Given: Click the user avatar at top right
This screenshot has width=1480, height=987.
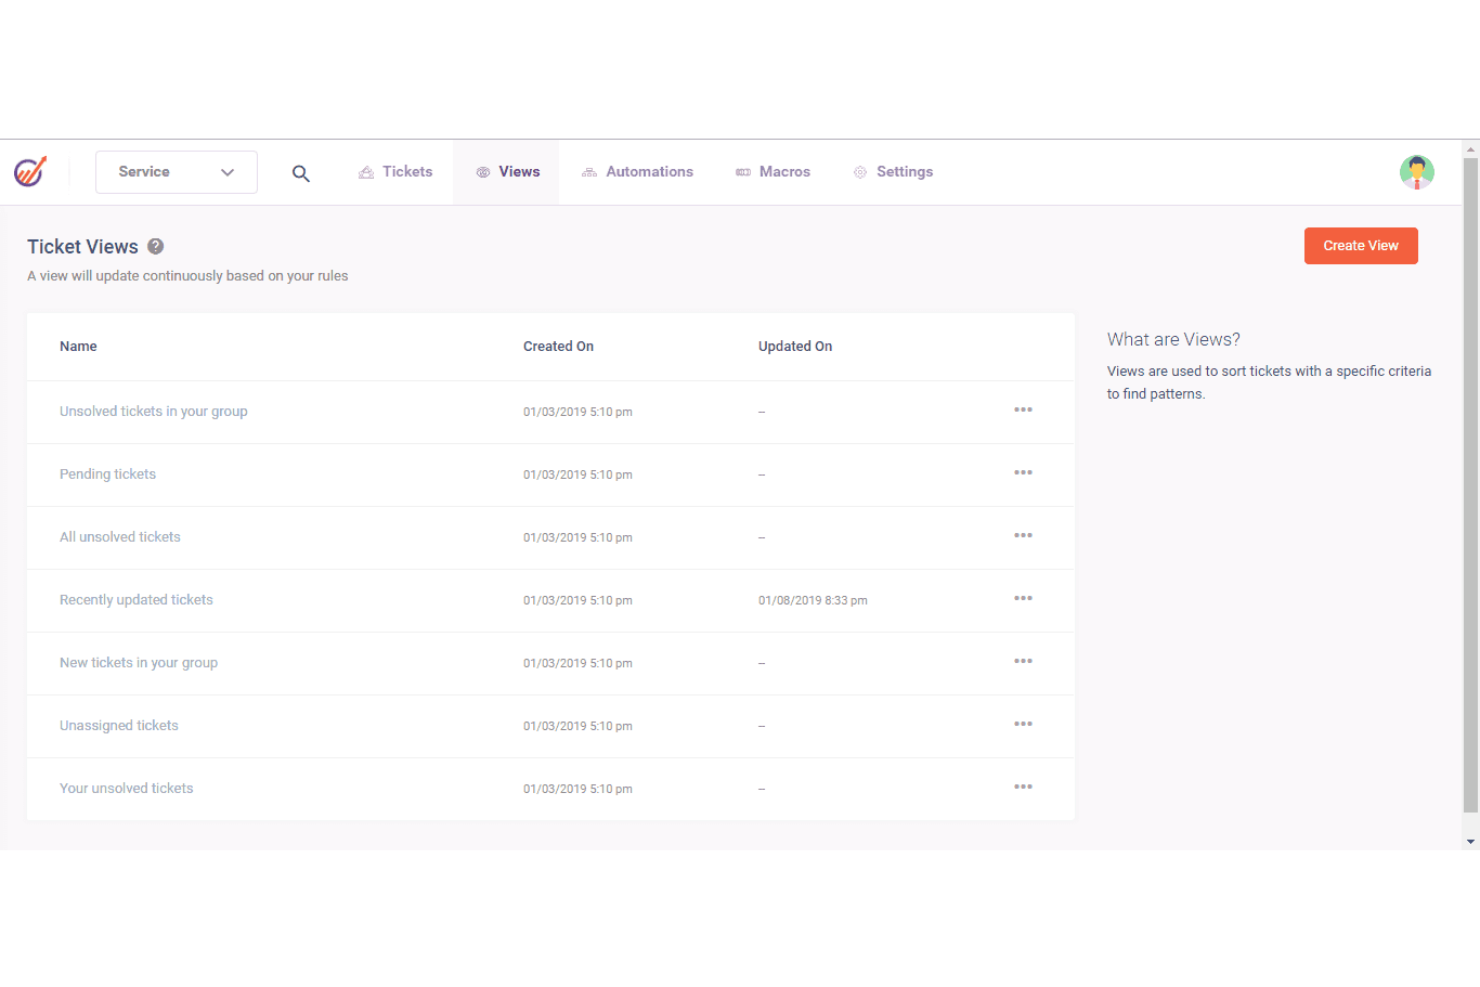Looking at the screenshot, I should click(x=1417, y=171).
